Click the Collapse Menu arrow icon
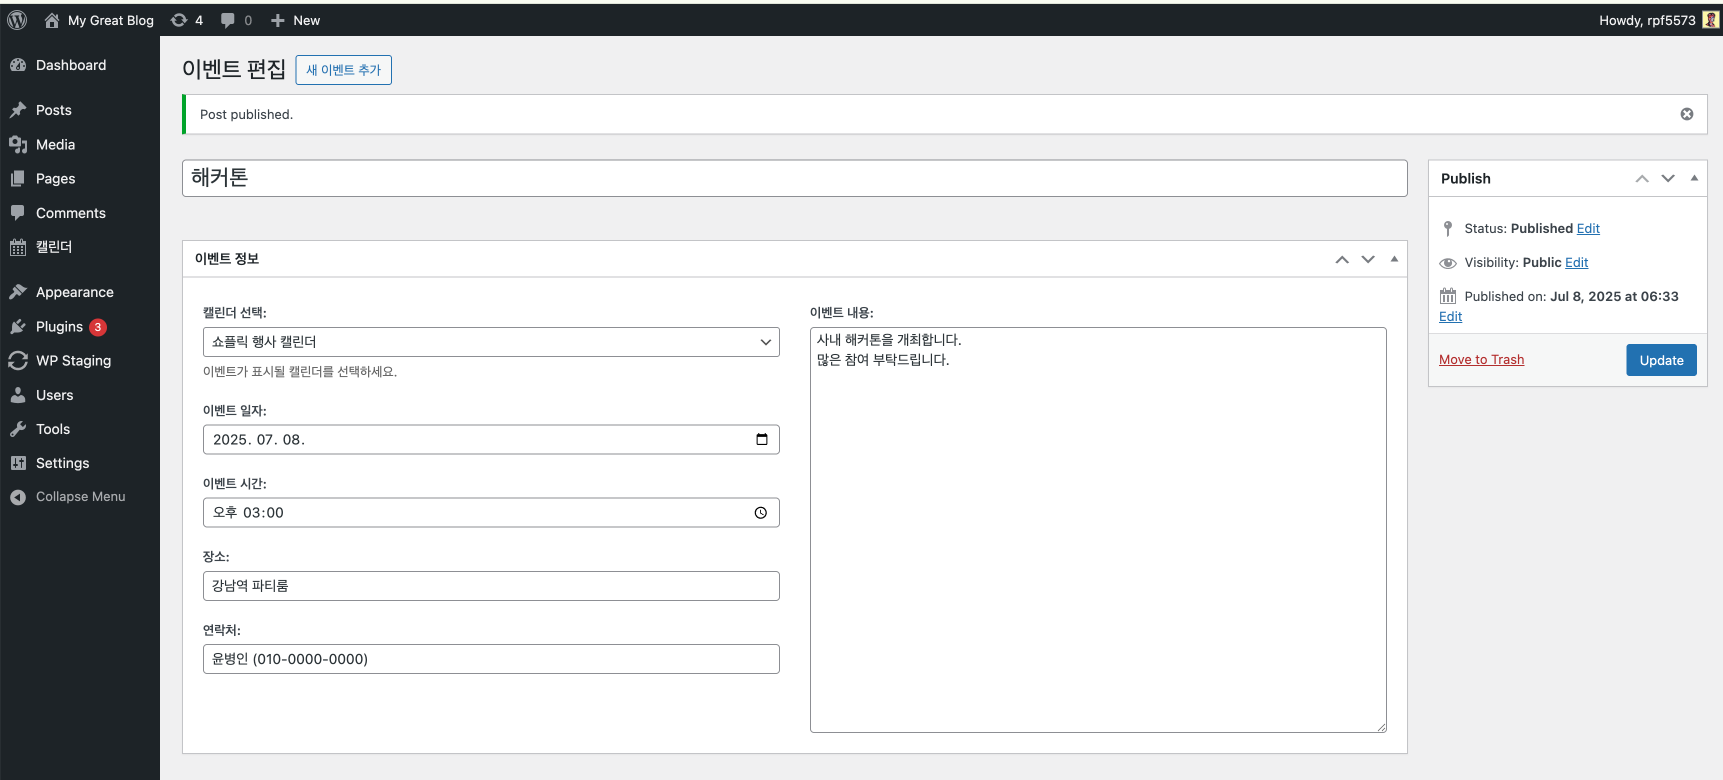The height and width of the screenshot is (780, 1723). pyautogui.click(x=18, y=497)
